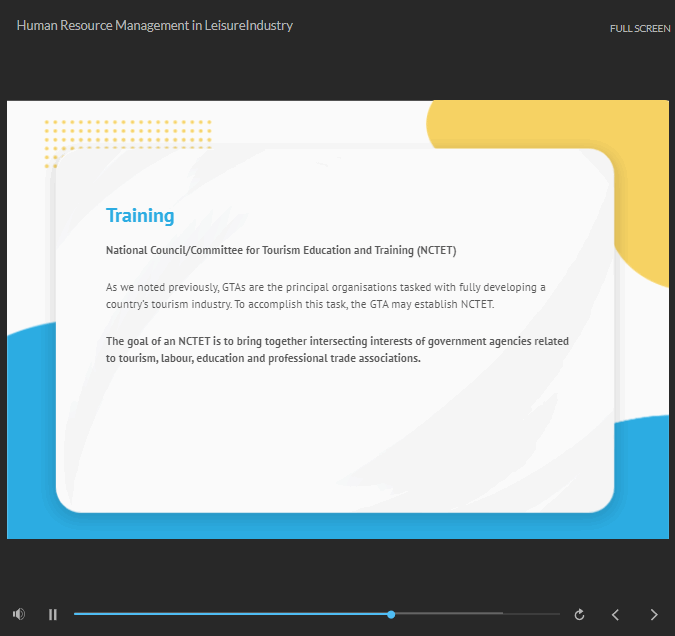This screenshot has width=675, height=636.
Task: Click the replay slide circular arrow icon
Action: [x=579, y=614]
